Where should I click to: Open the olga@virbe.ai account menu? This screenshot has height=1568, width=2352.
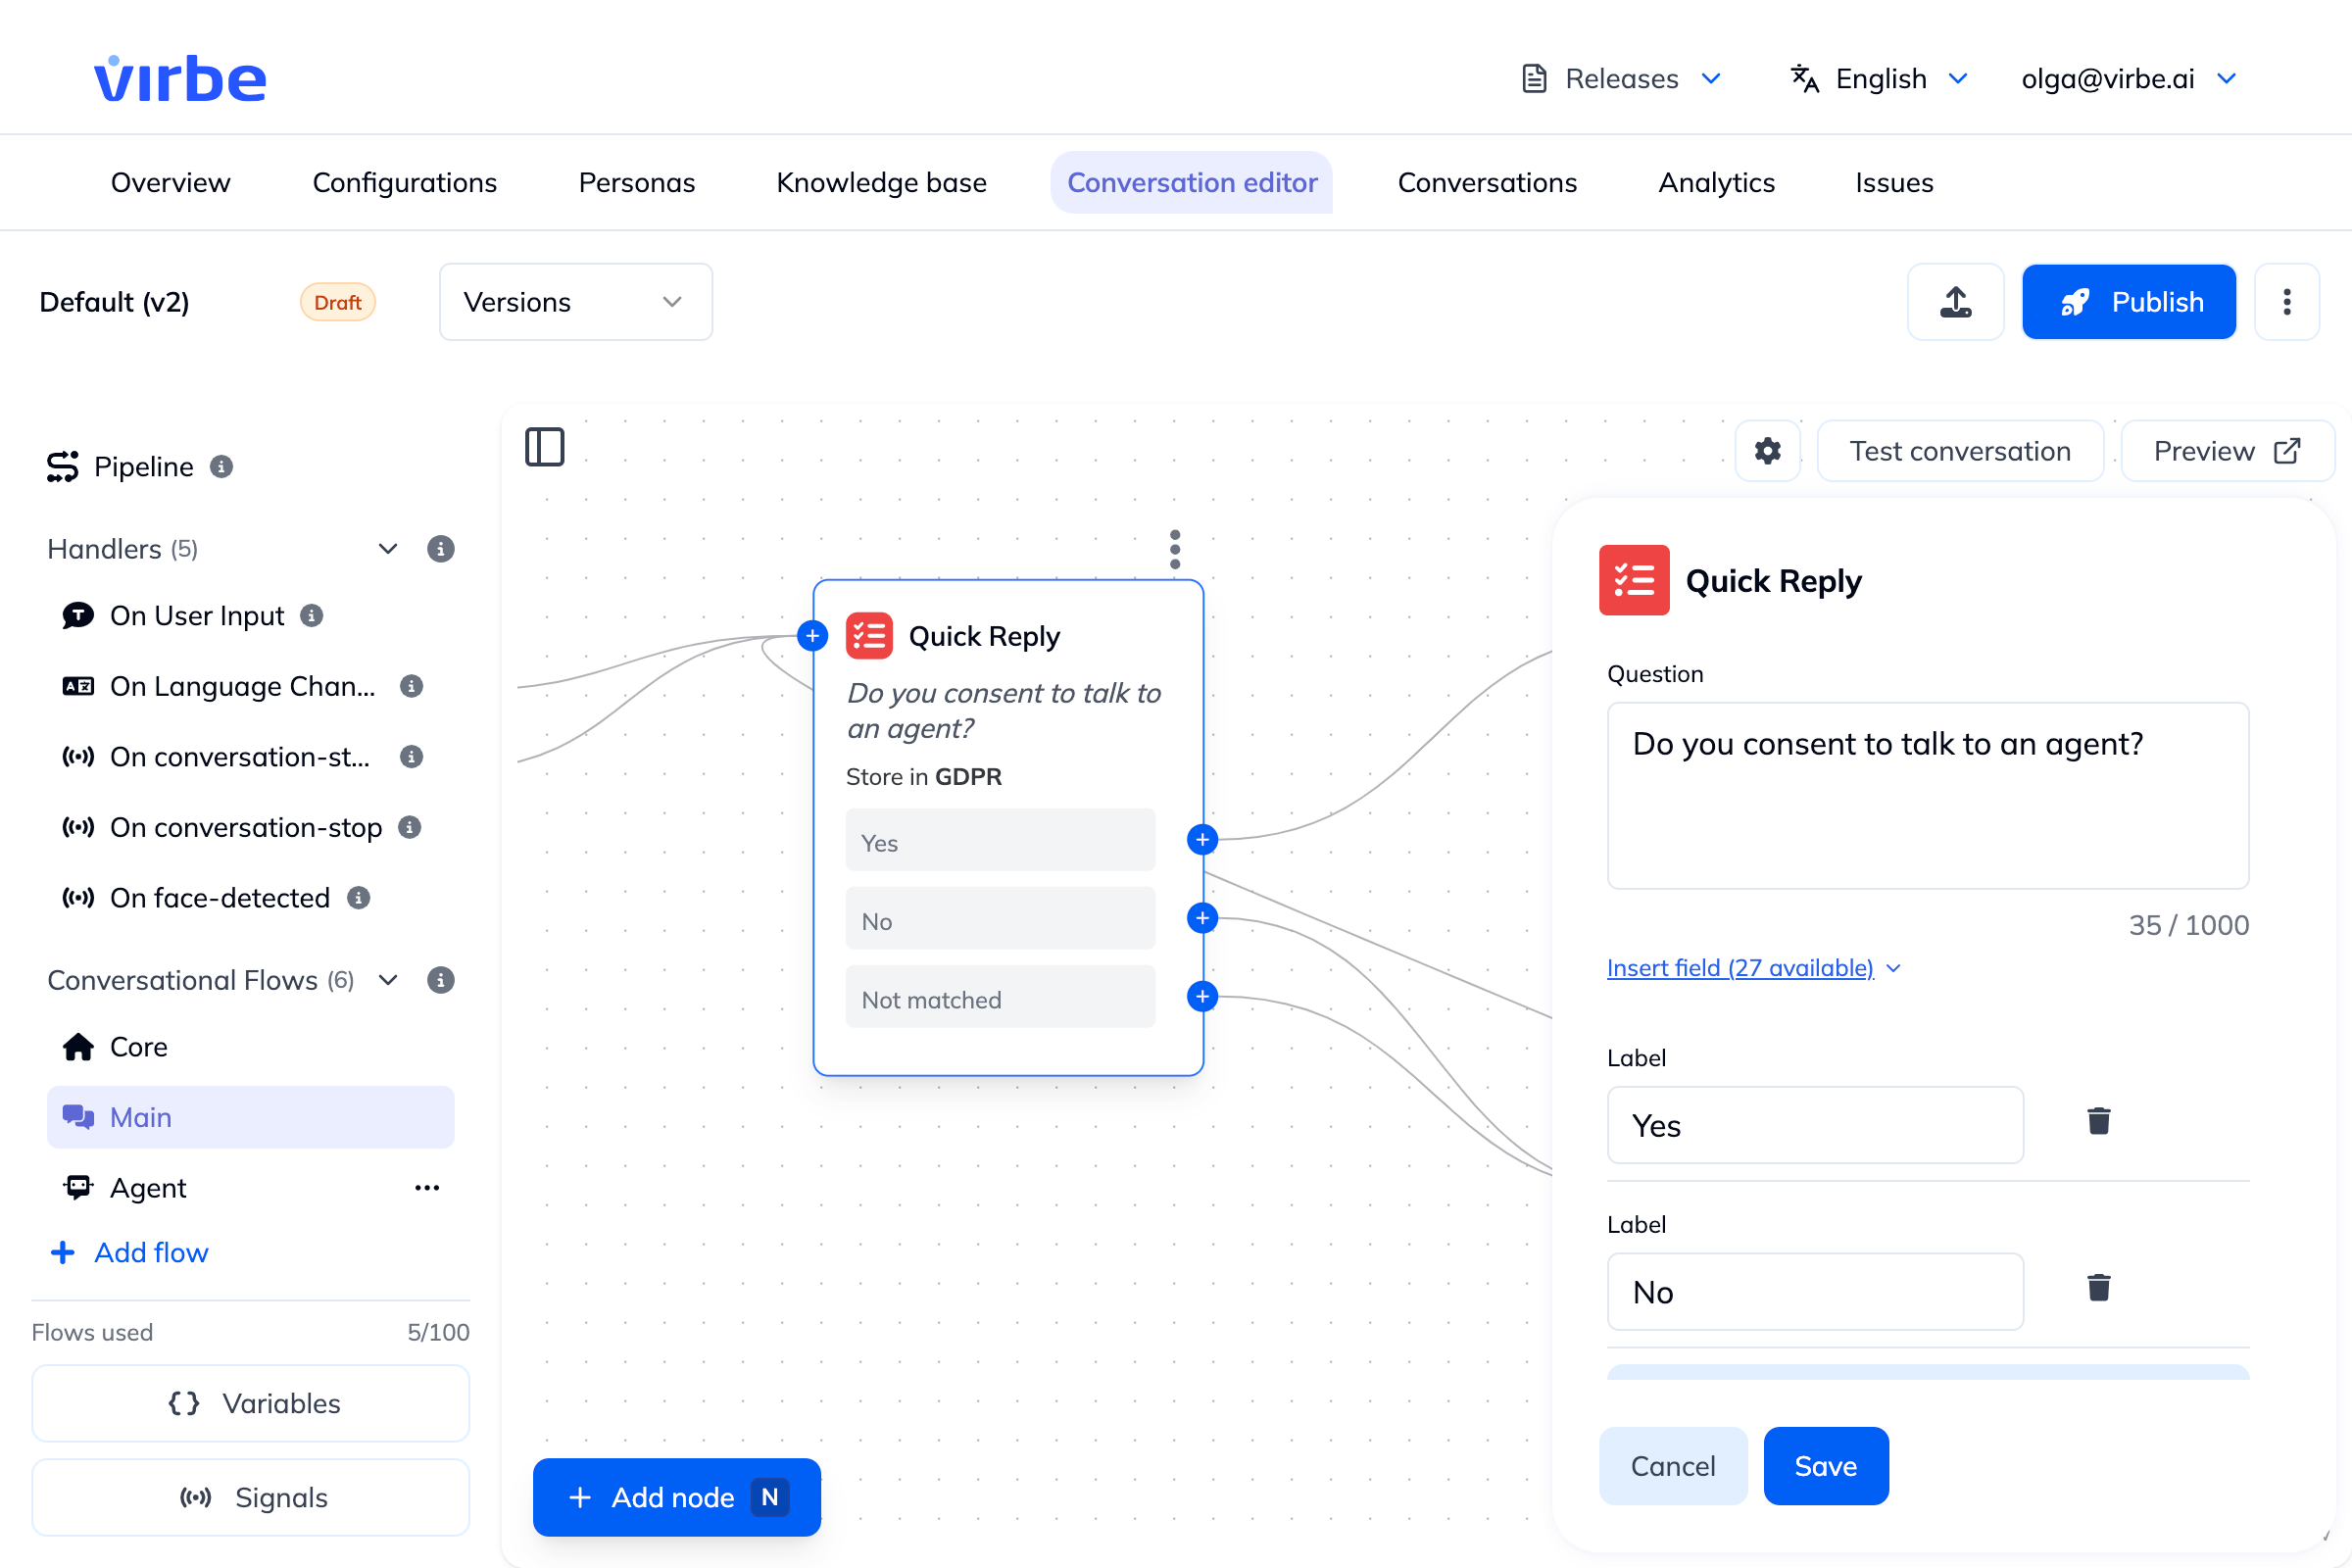click(x=2129, y=78)
